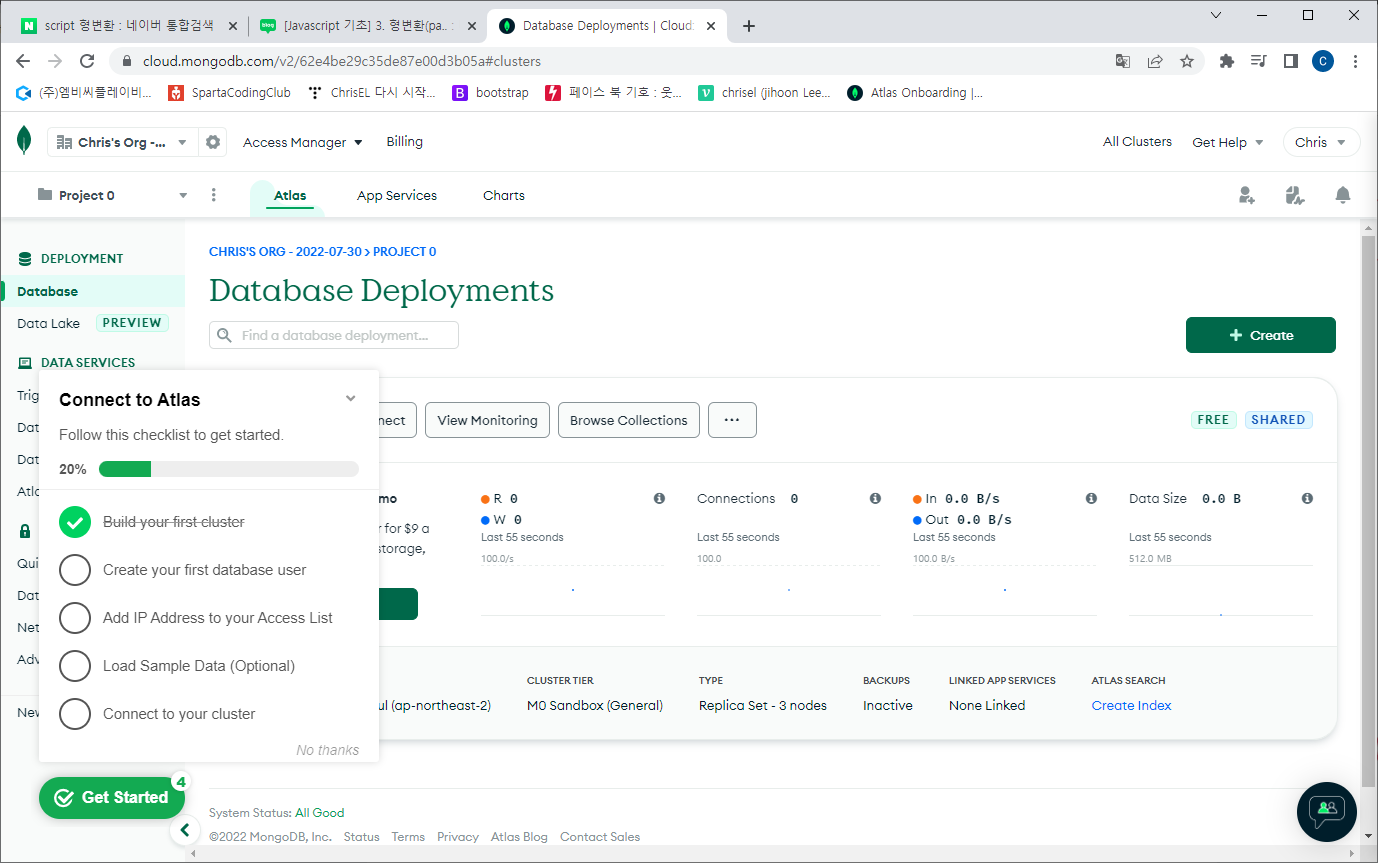Select Data Lake in the sidebar
Screen dimensions: 1378x863
tap(48, 323)
